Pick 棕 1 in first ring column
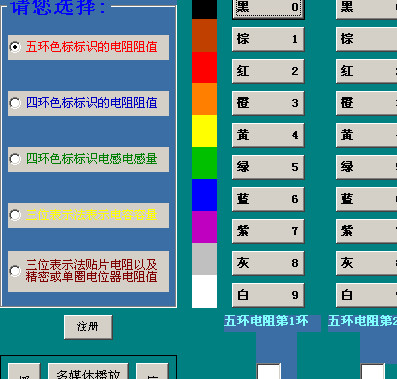The width and height of the screenshot is (397, 379). tap(268, 39)
